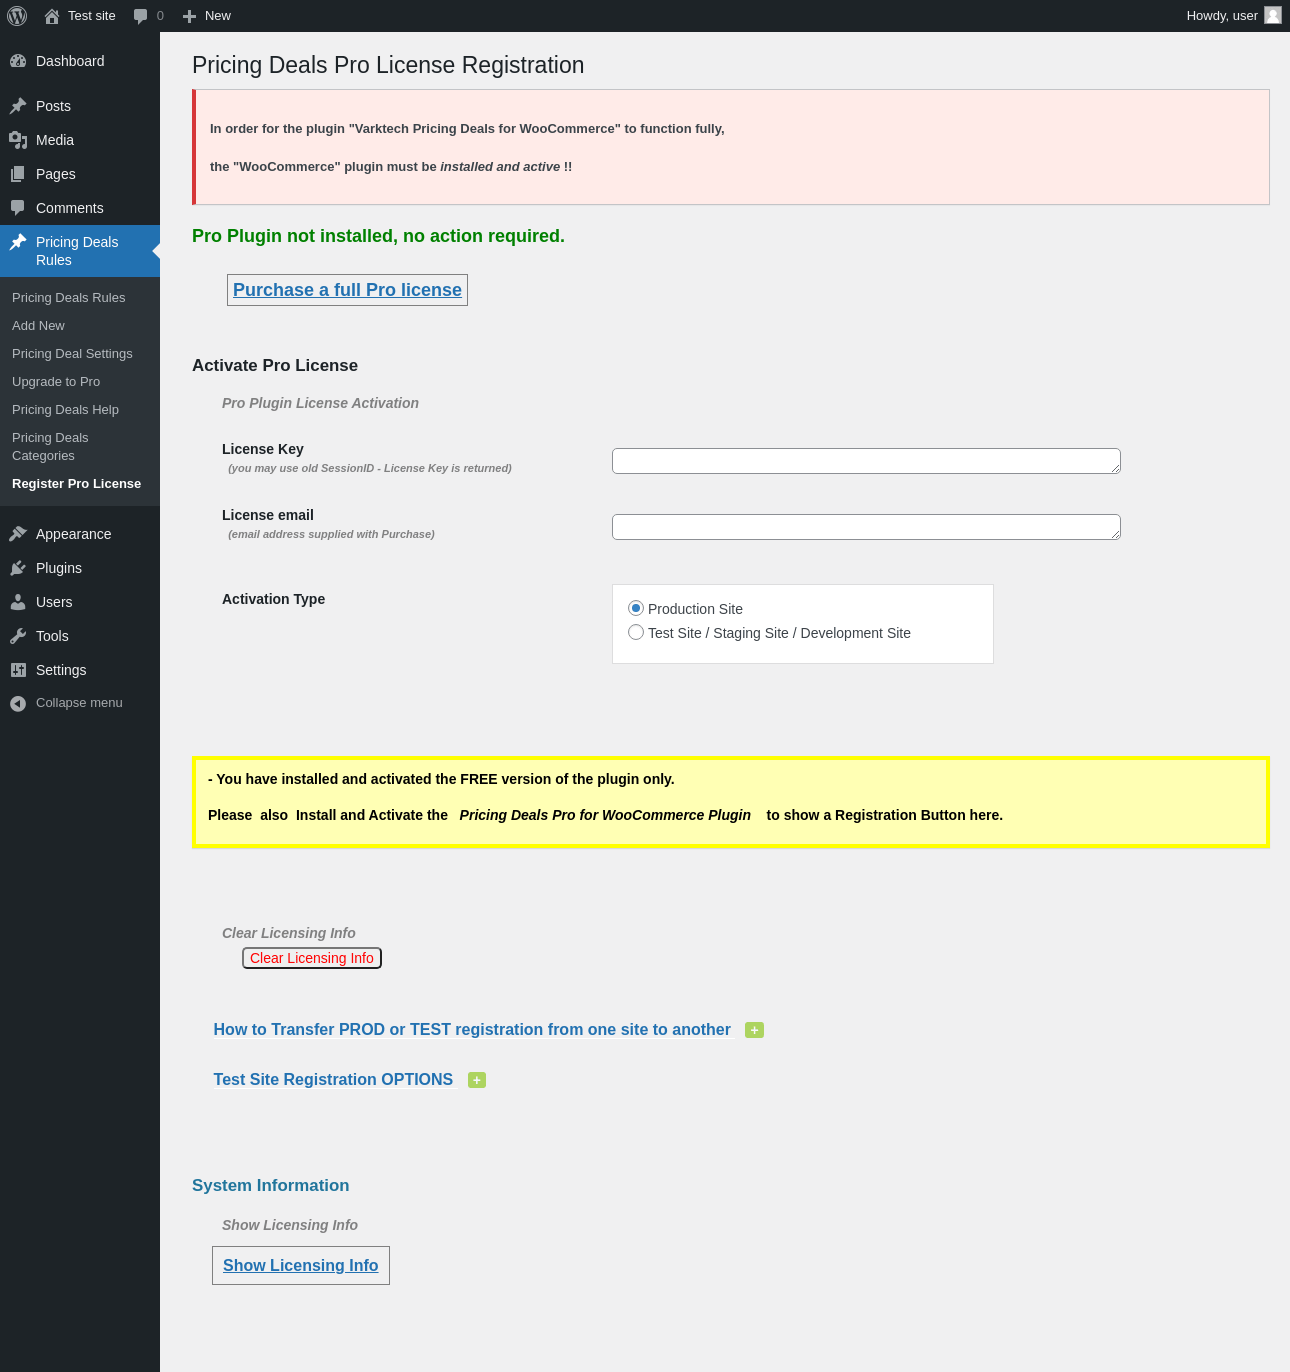Screen dimensions: 1290x1372
Task: Open Pricing Deal Settings submenu item
Action: [72, 354]
